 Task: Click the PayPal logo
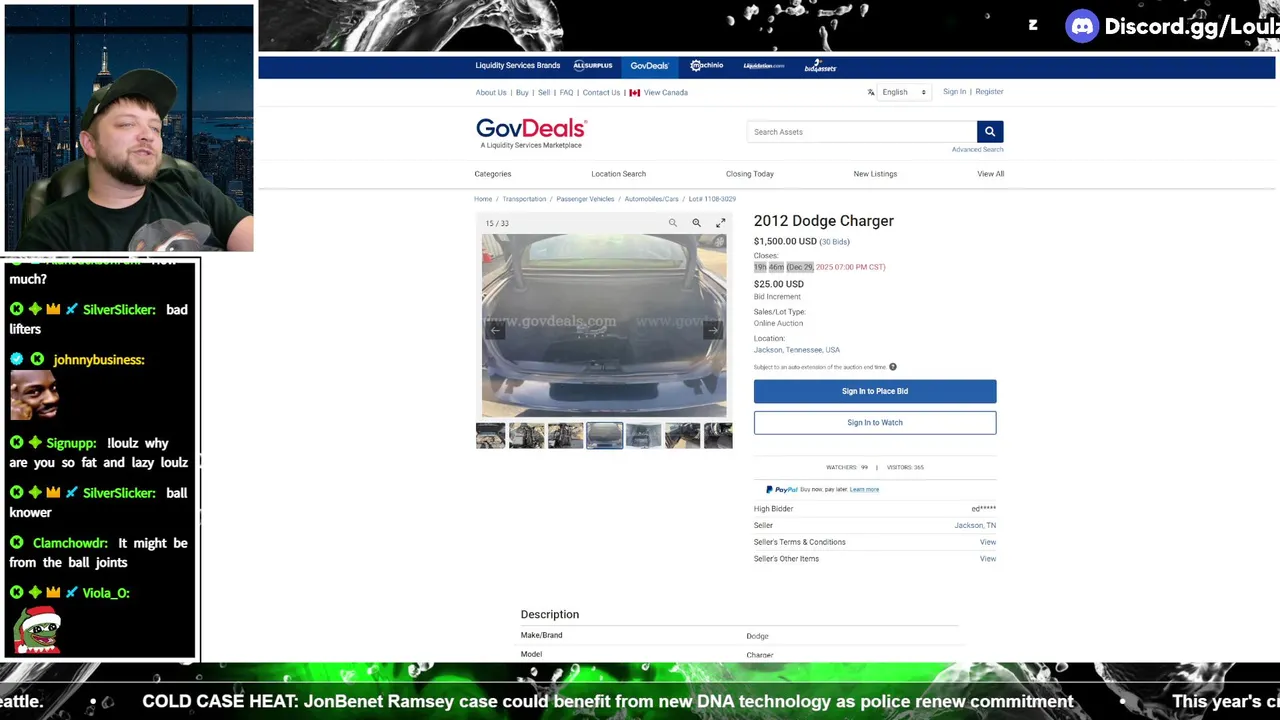782,489
